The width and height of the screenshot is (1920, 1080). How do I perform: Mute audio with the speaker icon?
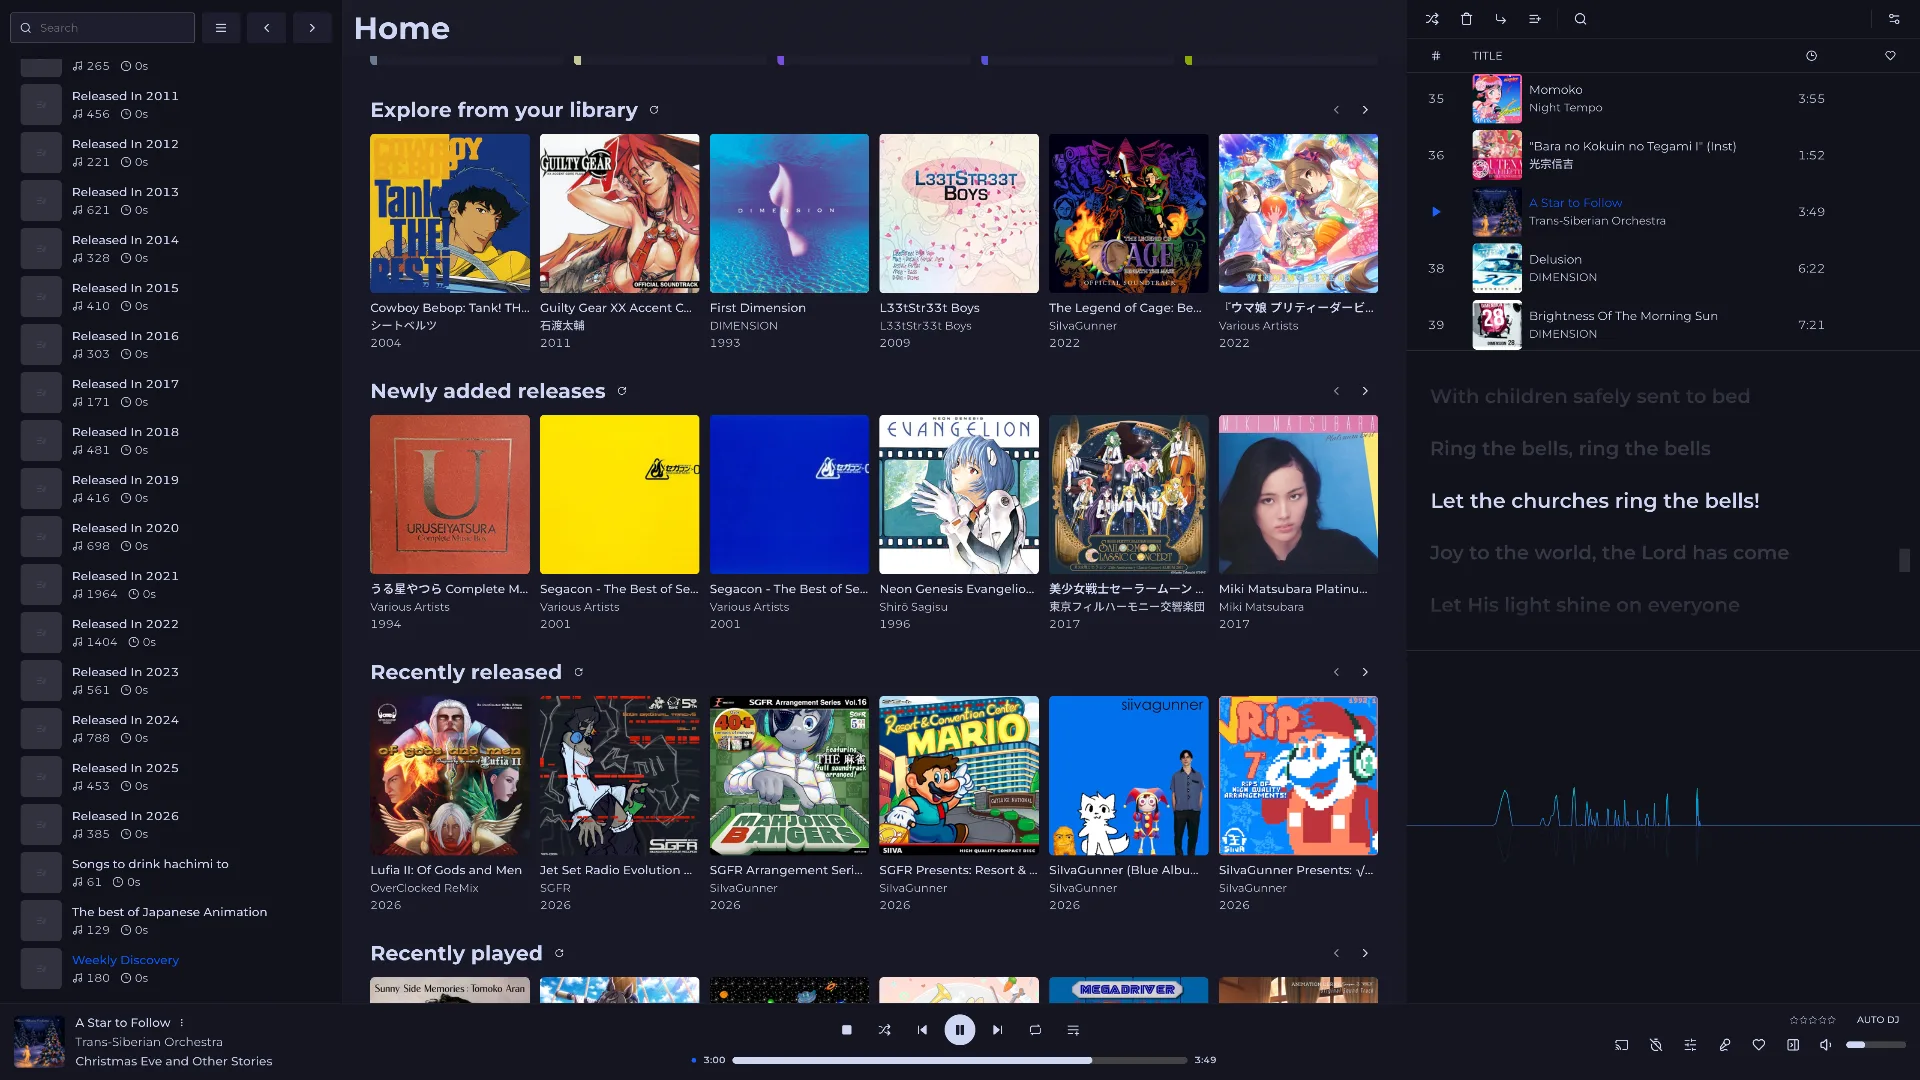[1826, 1045]
